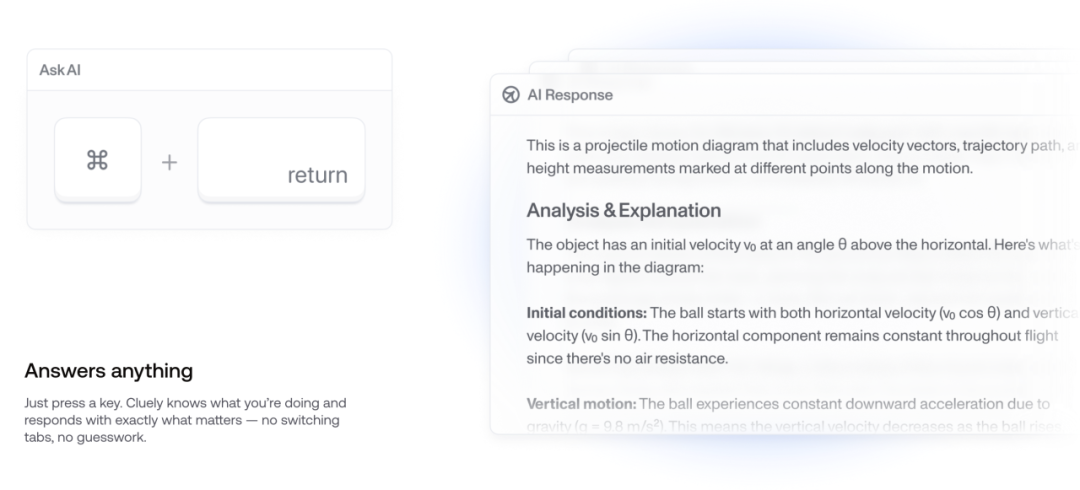Click the return key

click(281, 160)
